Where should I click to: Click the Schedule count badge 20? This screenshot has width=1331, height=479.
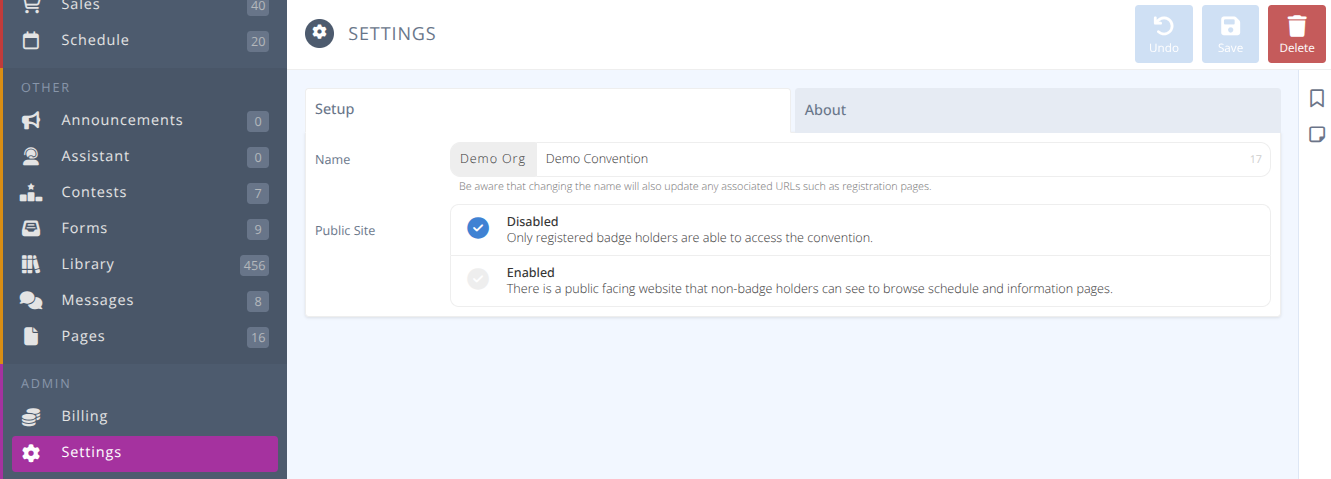pyautogui.click(x=258, y=41)
